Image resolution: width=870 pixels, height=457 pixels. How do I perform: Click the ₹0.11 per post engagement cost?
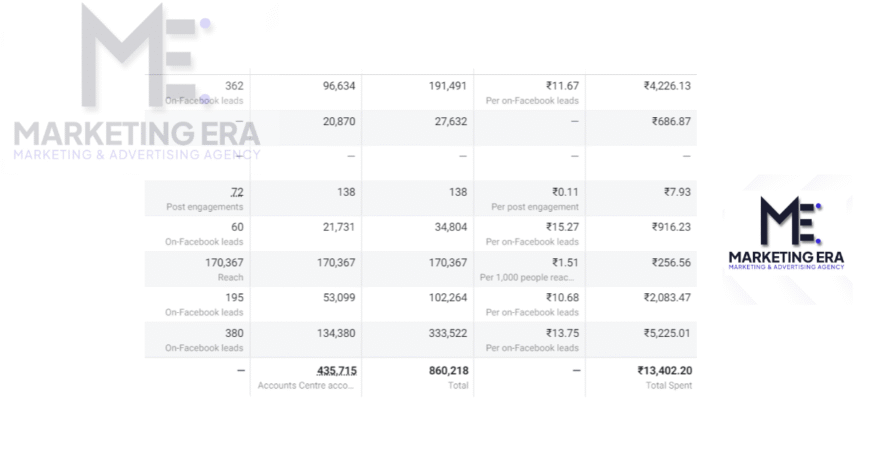click(x=565, y=192)
